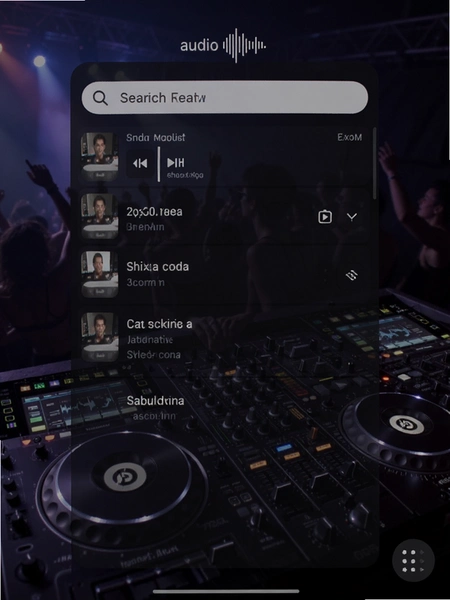Open the Cat sckirie a thumbnail

[x=99, y=337]
